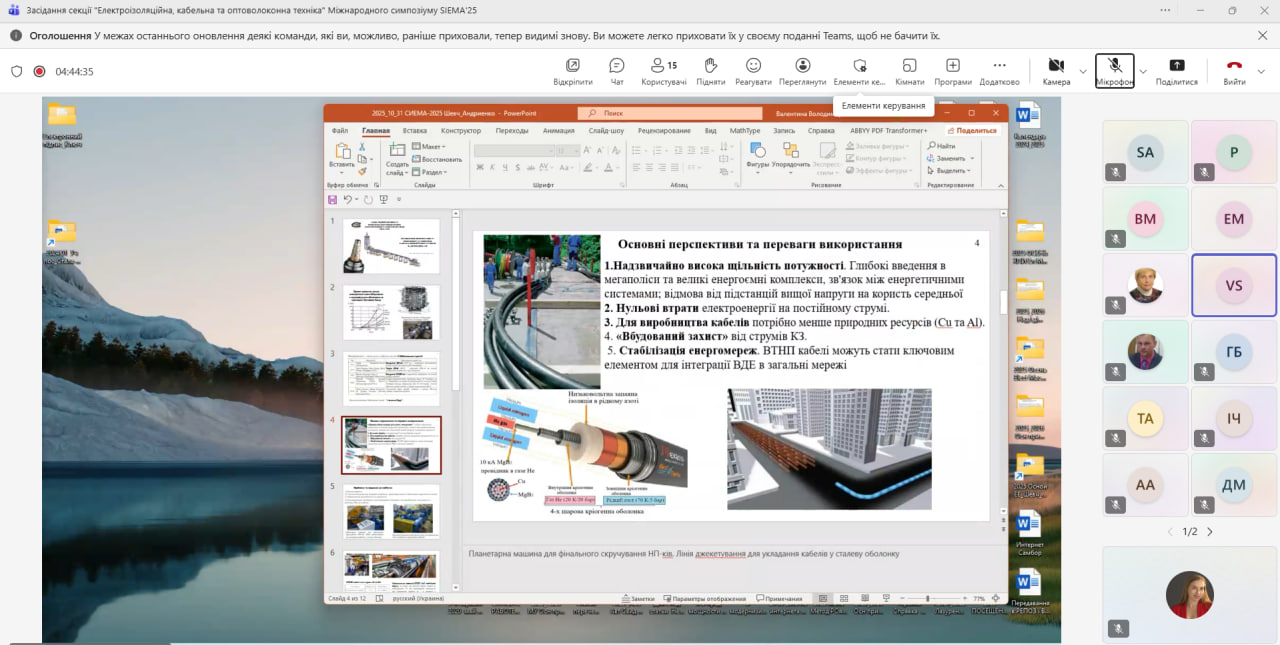Expand the microphone options chevron

1143,72
